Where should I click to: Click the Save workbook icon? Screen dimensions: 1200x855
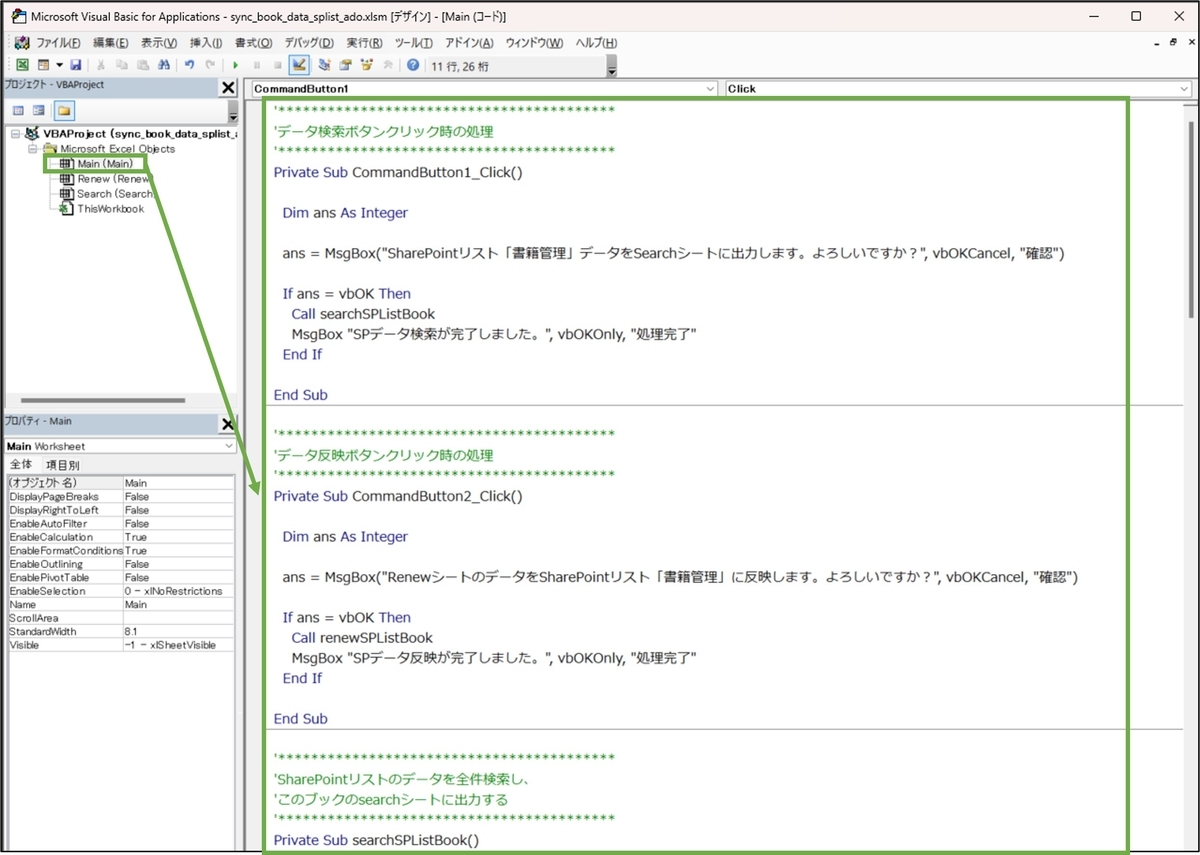pos(75,65)
